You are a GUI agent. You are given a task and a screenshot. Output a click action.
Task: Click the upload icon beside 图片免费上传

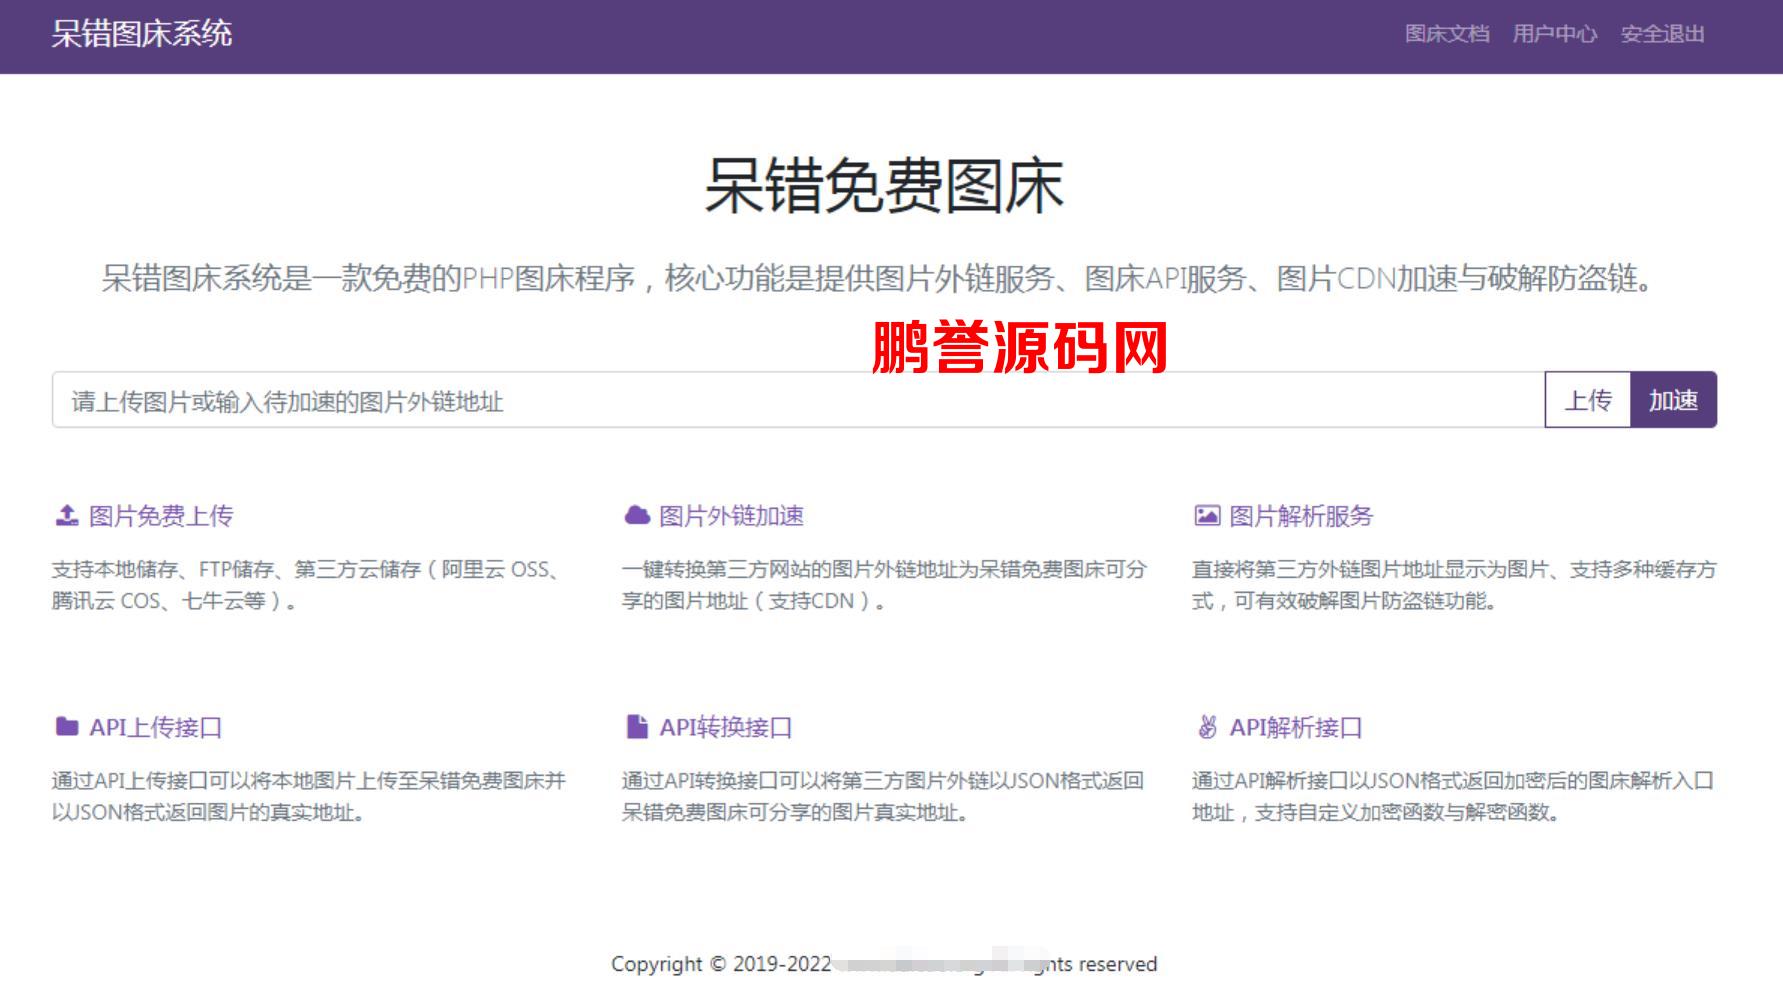[x=66, y=516]
